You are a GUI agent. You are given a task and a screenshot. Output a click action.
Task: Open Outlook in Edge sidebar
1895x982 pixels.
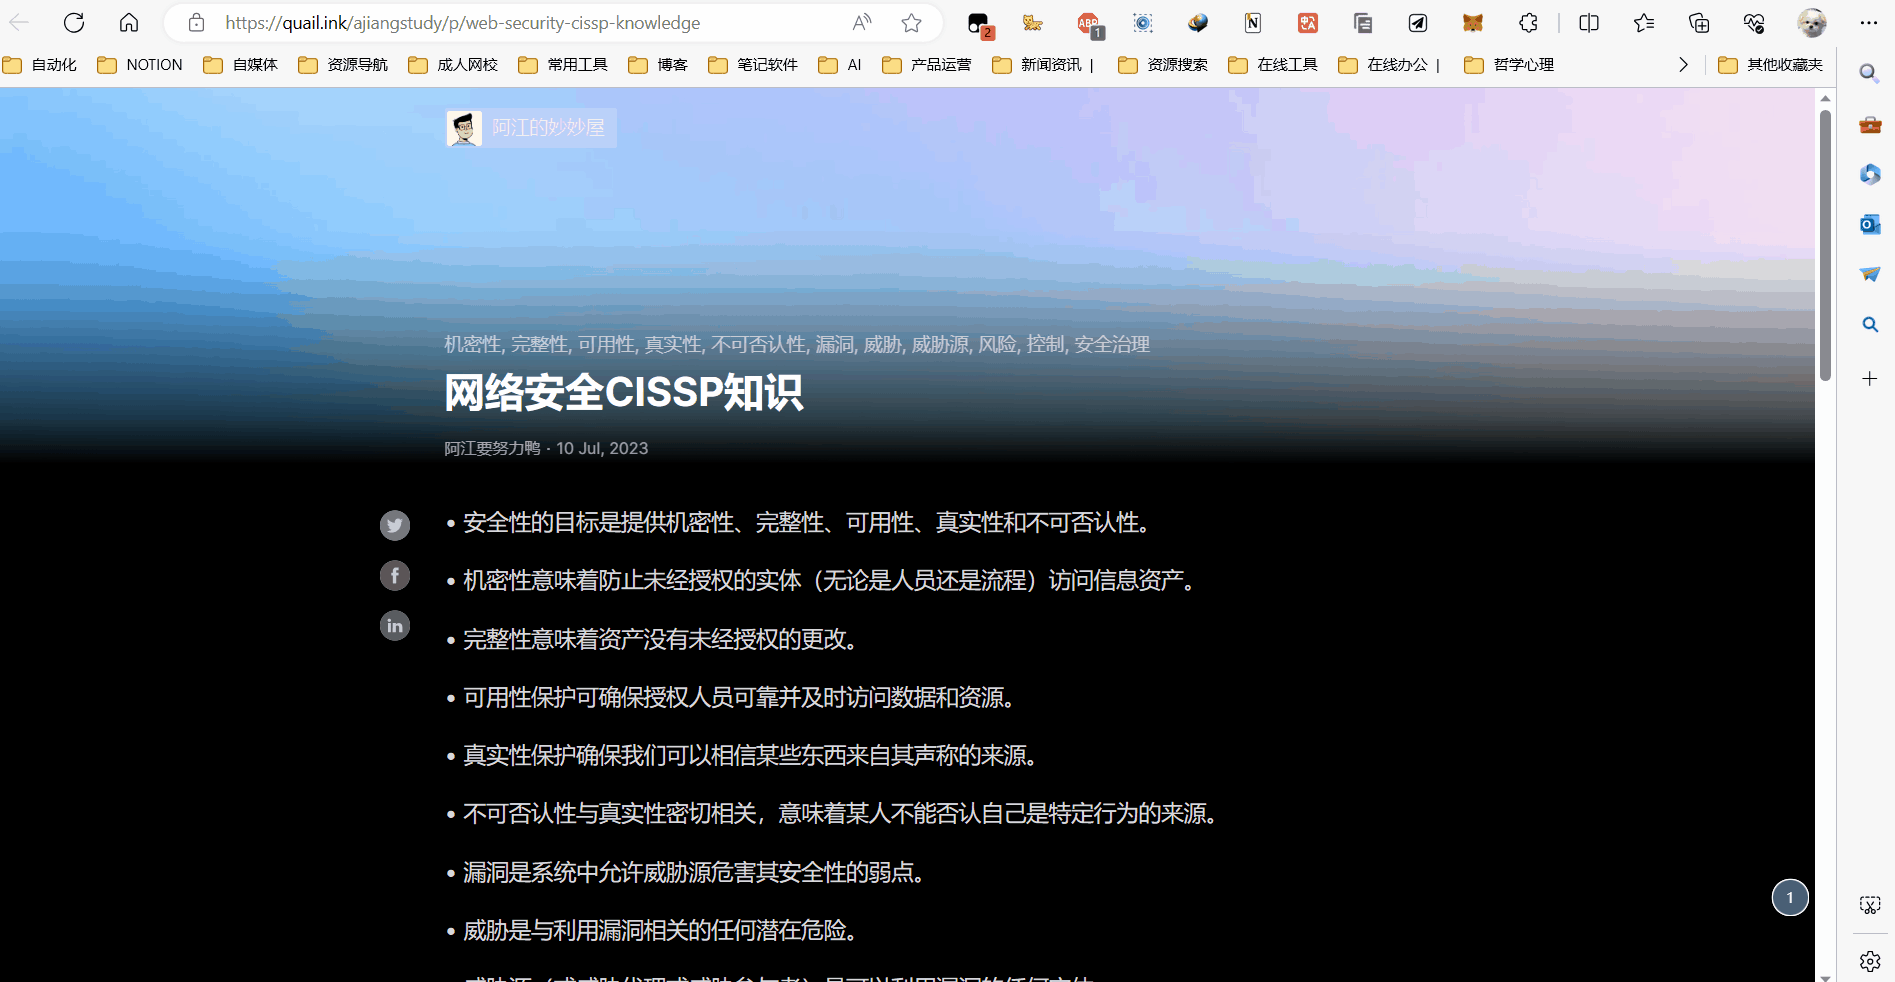click(1869, 224)
